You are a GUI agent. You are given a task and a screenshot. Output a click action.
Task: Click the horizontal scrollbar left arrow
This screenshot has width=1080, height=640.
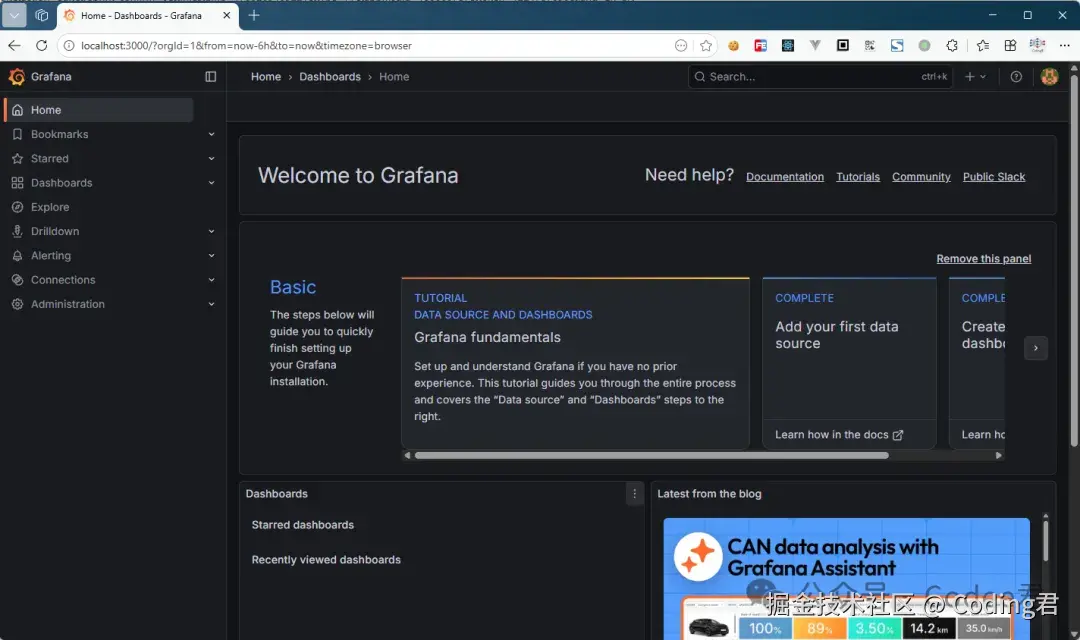point(407,455)
